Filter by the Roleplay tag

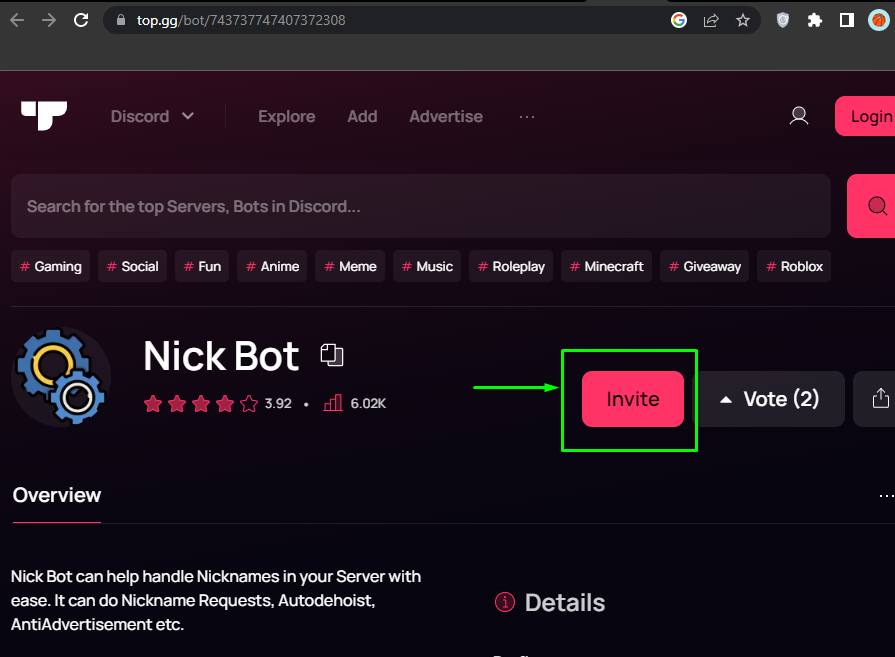(511, 267)
